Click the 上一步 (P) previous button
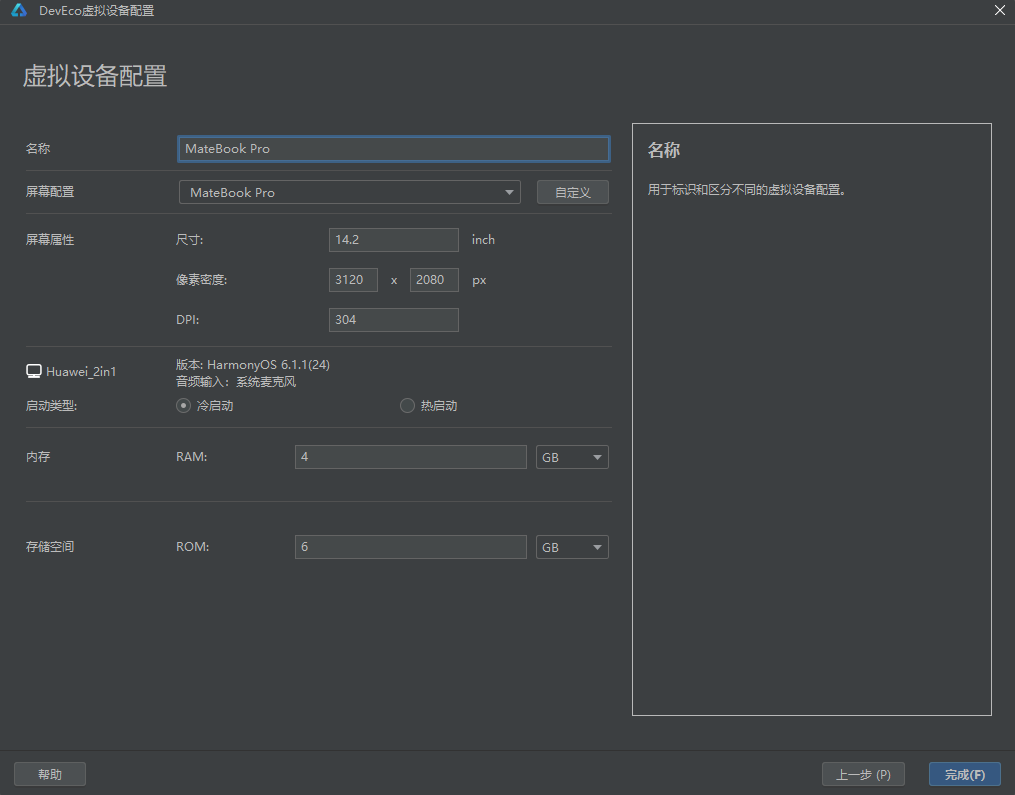1015x795 pixels. tap(863, 774)
